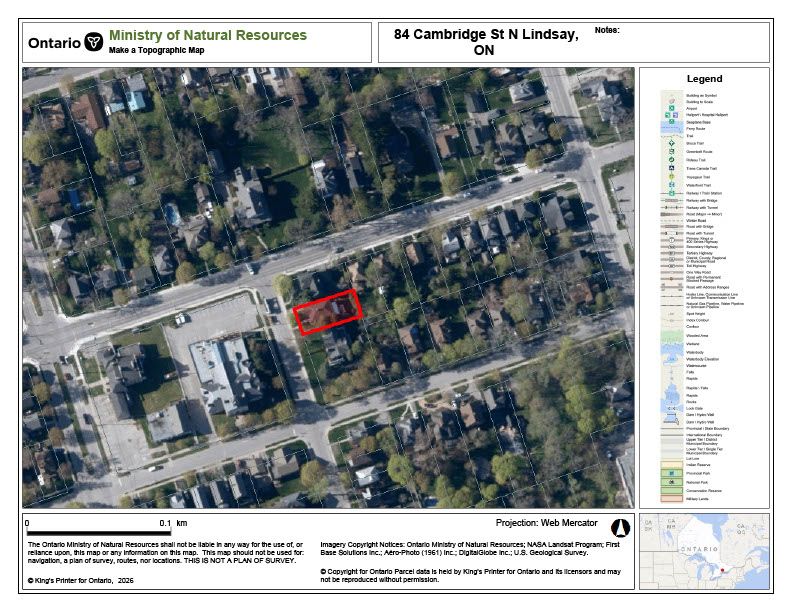Click the Ontario locator inset map
The width and height of the screenshot is (792, 612).
tap(704, 553)
